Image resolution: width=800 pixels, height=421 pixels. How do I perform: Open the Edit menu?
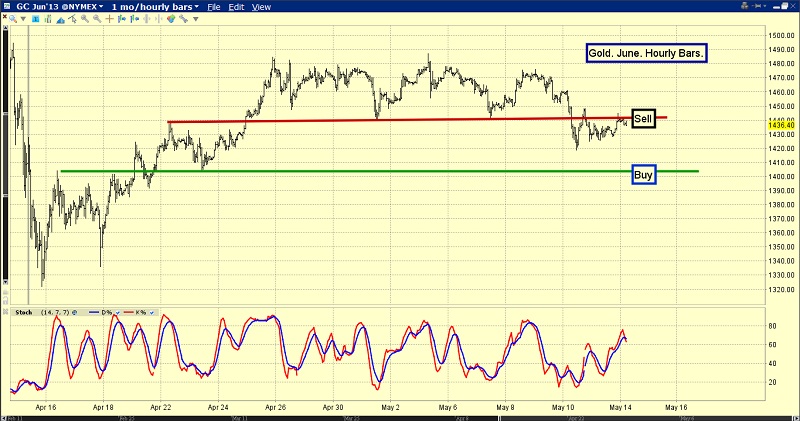tap(236, 6)
